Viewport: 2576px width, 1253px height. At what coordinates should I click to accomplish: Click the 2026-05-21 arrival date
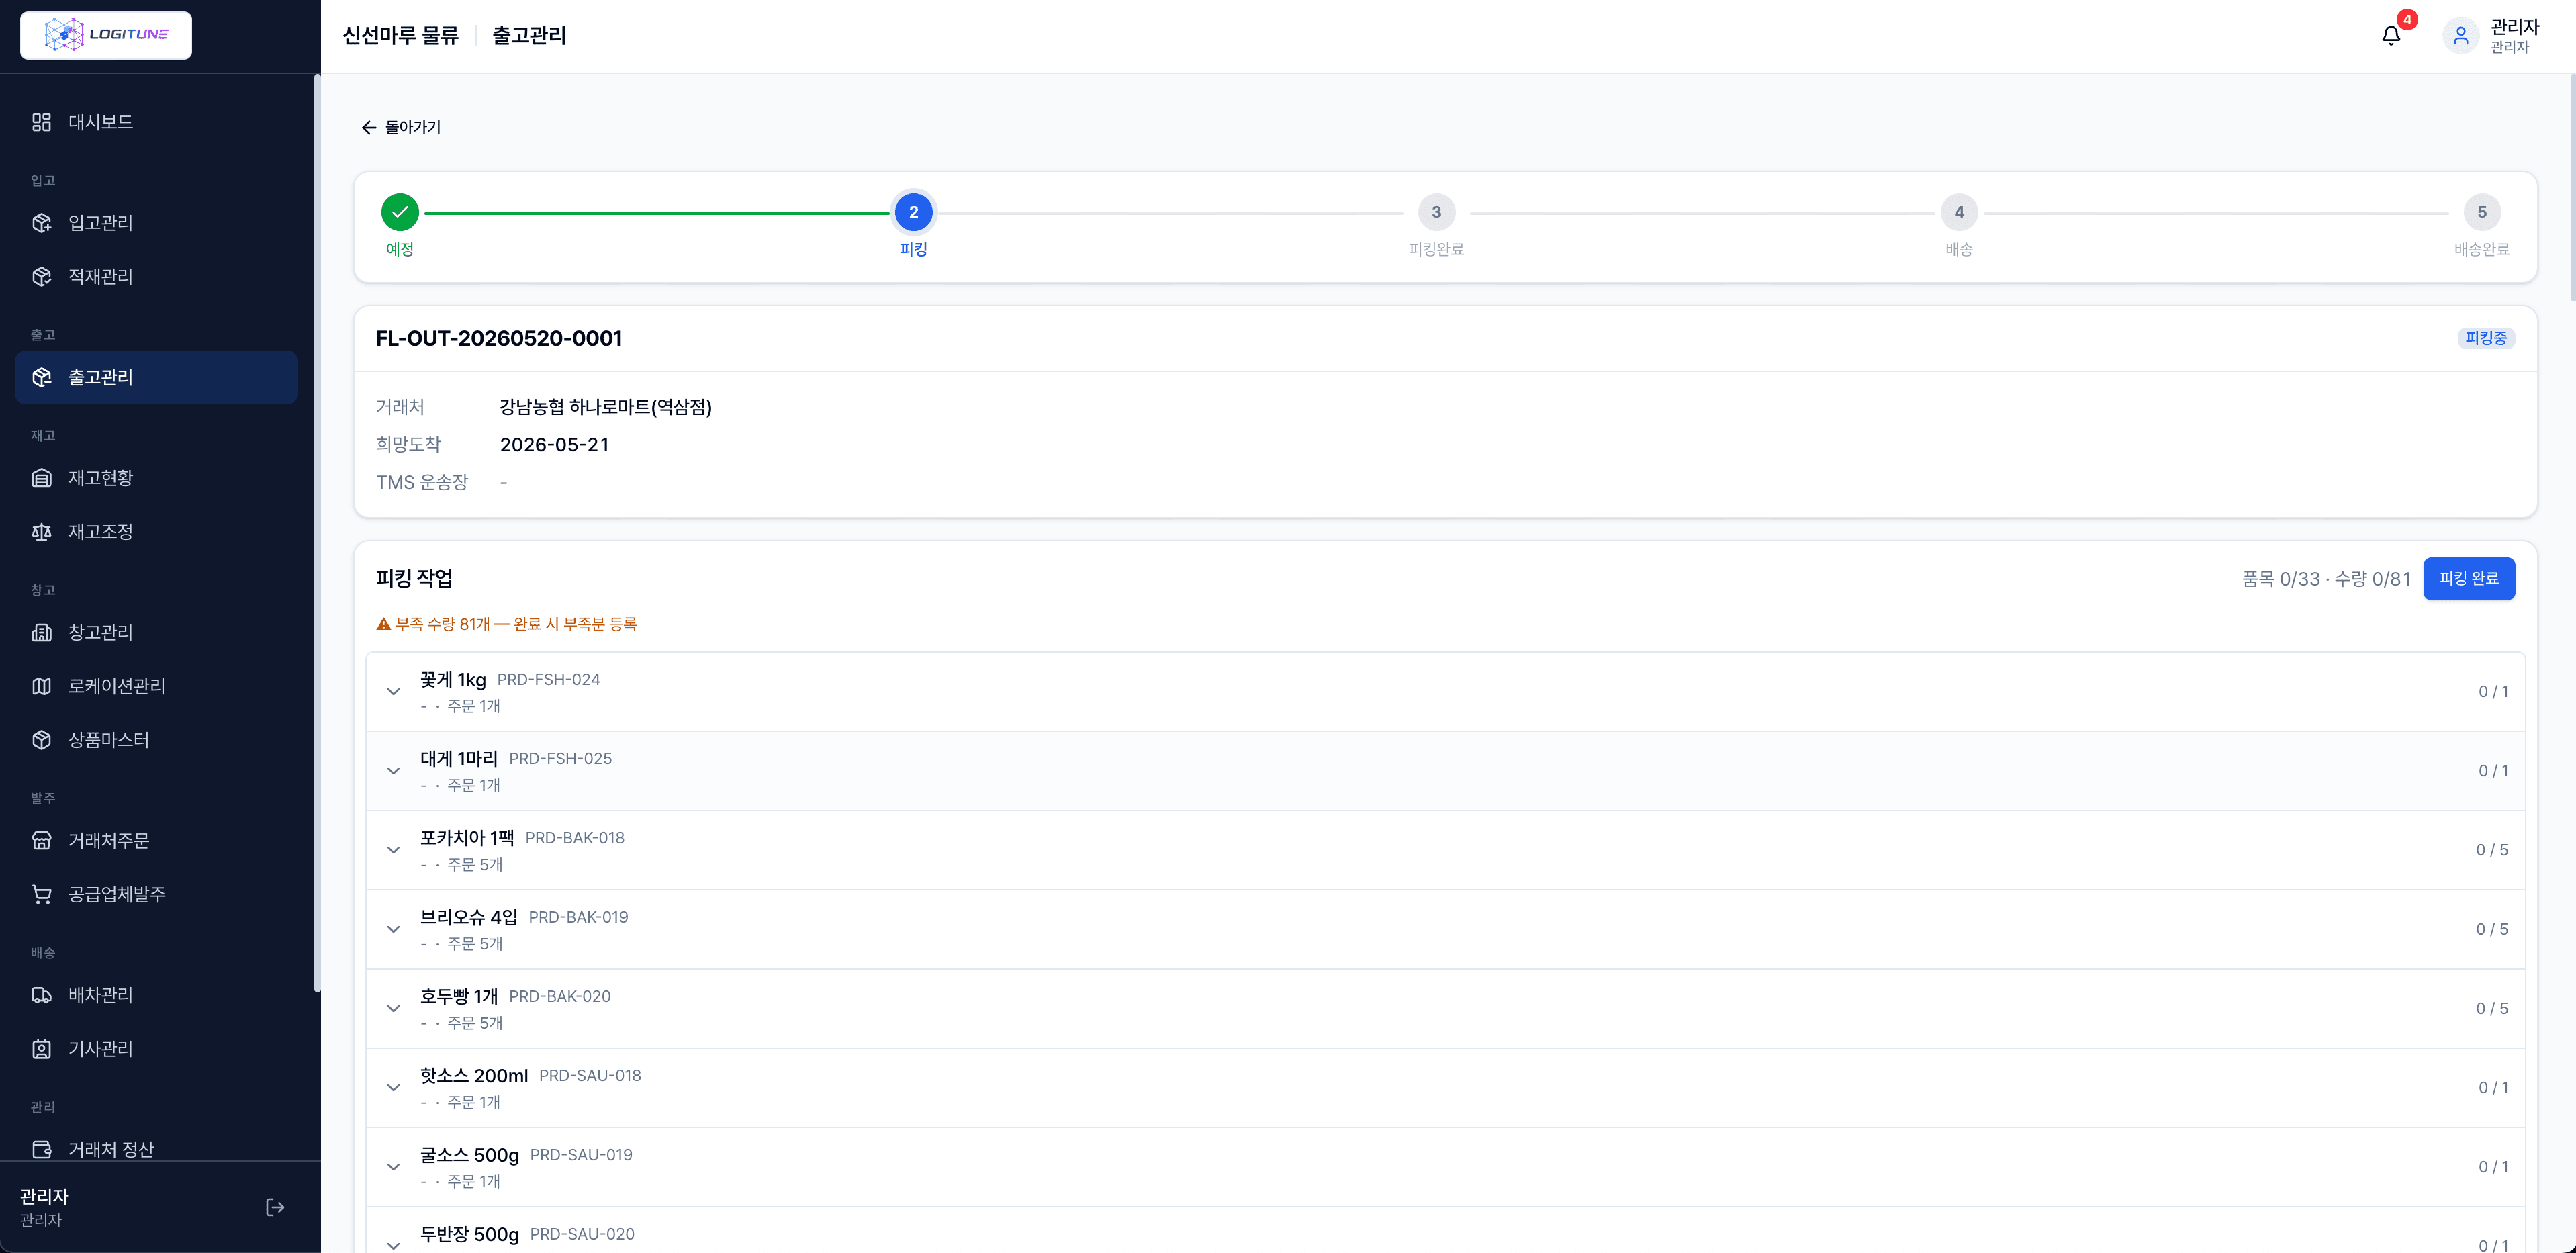coord(555,445)
